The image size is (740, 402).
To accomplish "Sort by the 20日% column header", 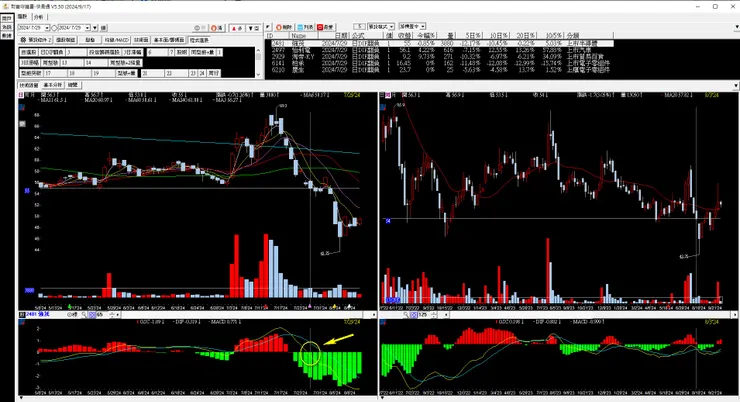I will [523, 36].
